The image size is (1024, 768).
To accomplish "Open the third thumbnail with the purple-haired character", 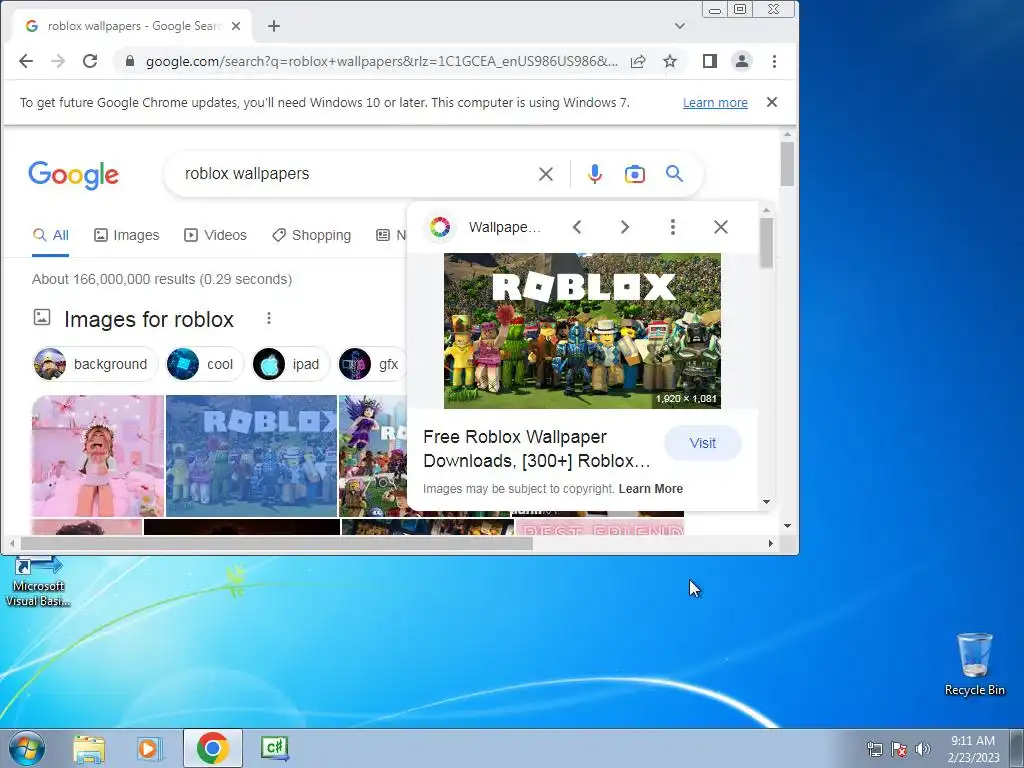I will [372, 456].
